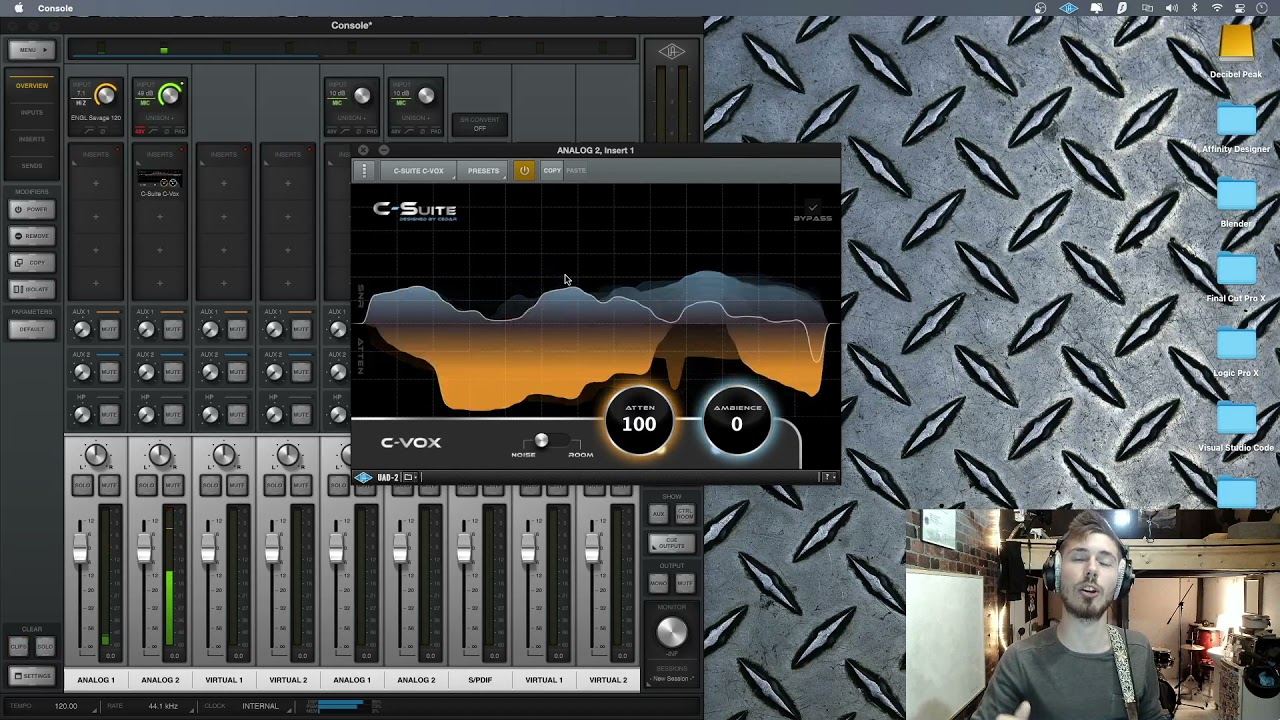The width and height of the screenshot is (1280, 720).
Task: Click the POWER modifier button
Action: [x=32, y=209]
